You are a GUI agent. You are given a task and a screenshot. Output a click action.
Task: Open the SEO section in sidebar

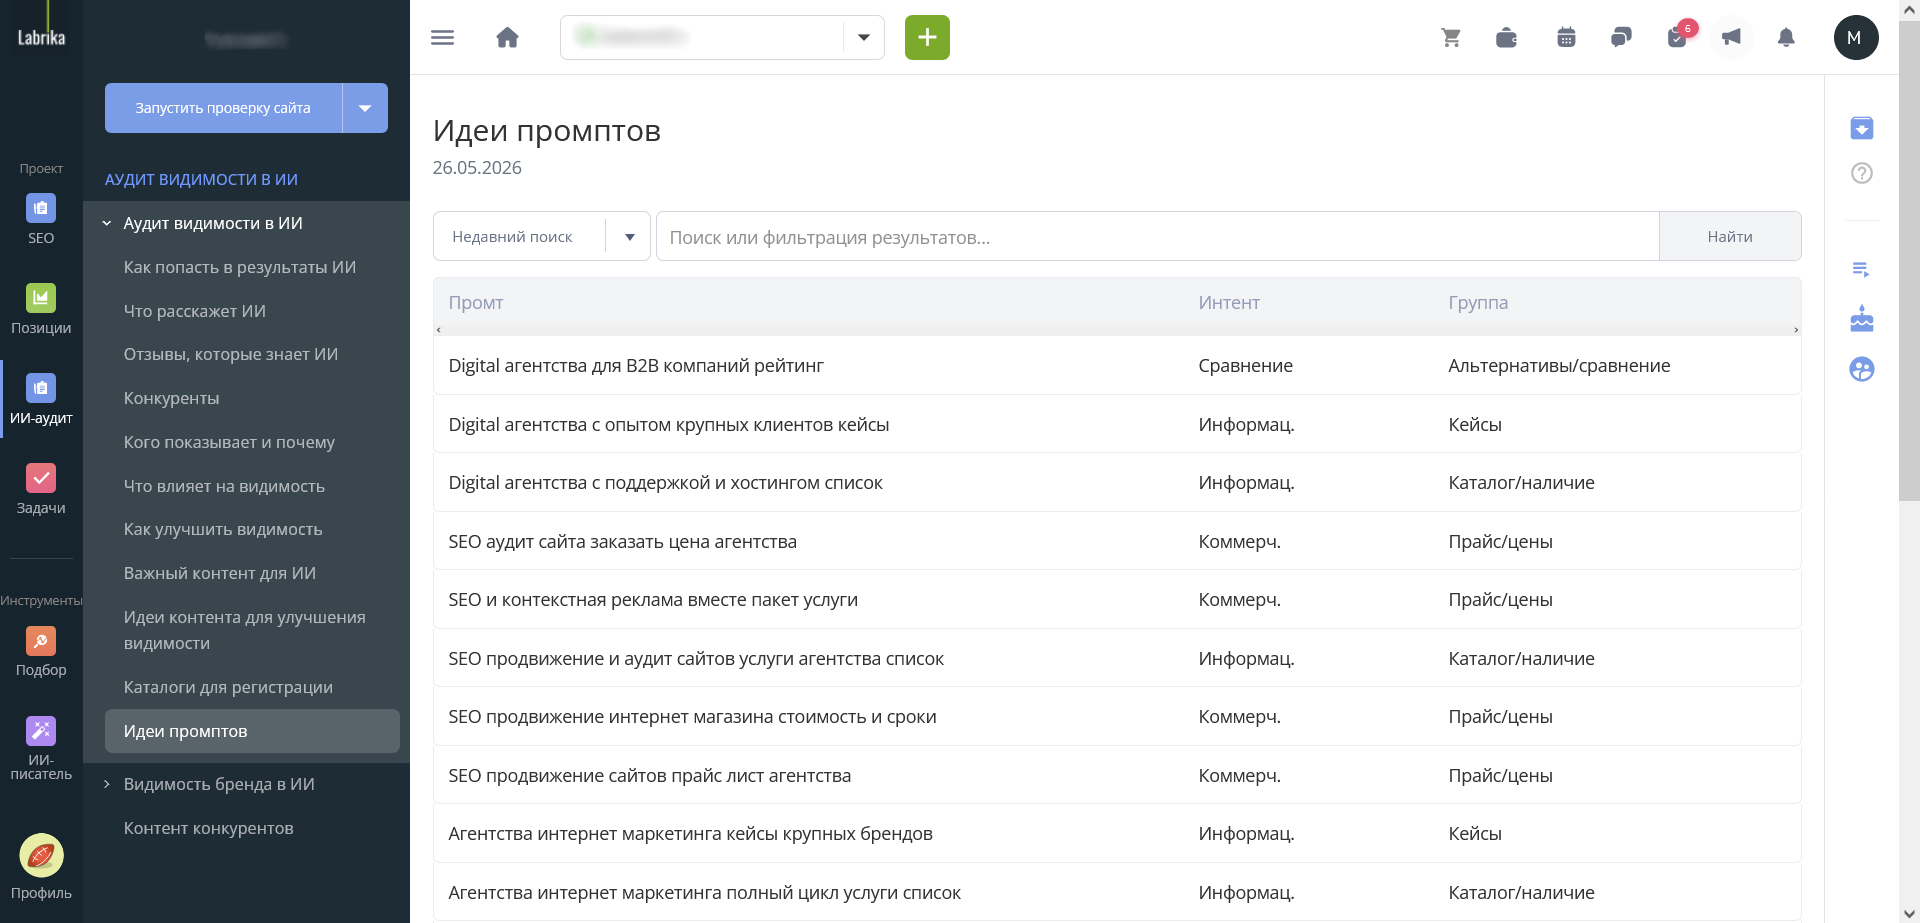(x=41, y=219)
